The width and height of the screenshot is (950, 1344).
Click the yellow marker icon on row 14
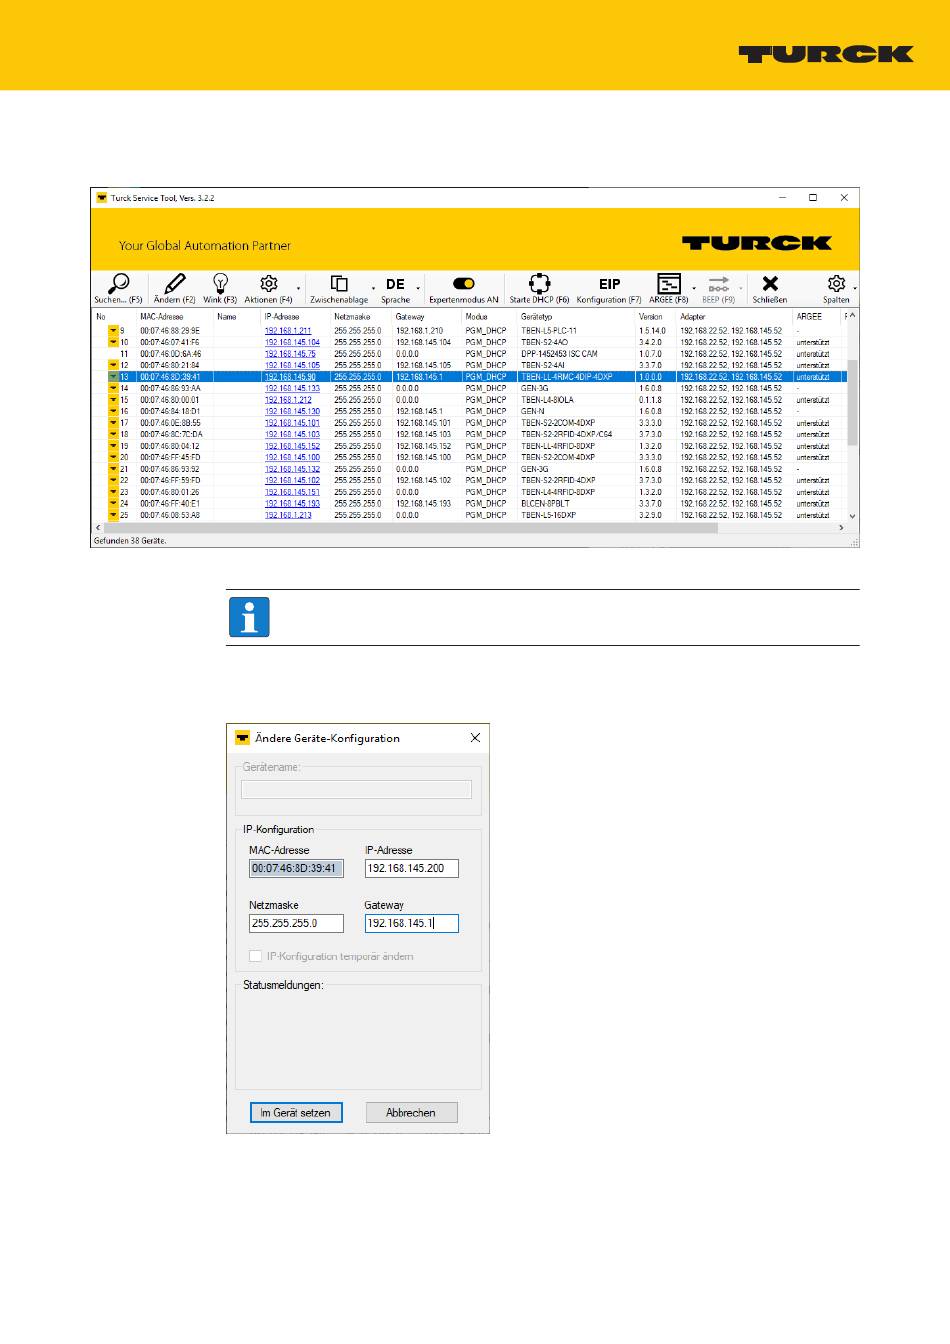click(x=113, y=389)
